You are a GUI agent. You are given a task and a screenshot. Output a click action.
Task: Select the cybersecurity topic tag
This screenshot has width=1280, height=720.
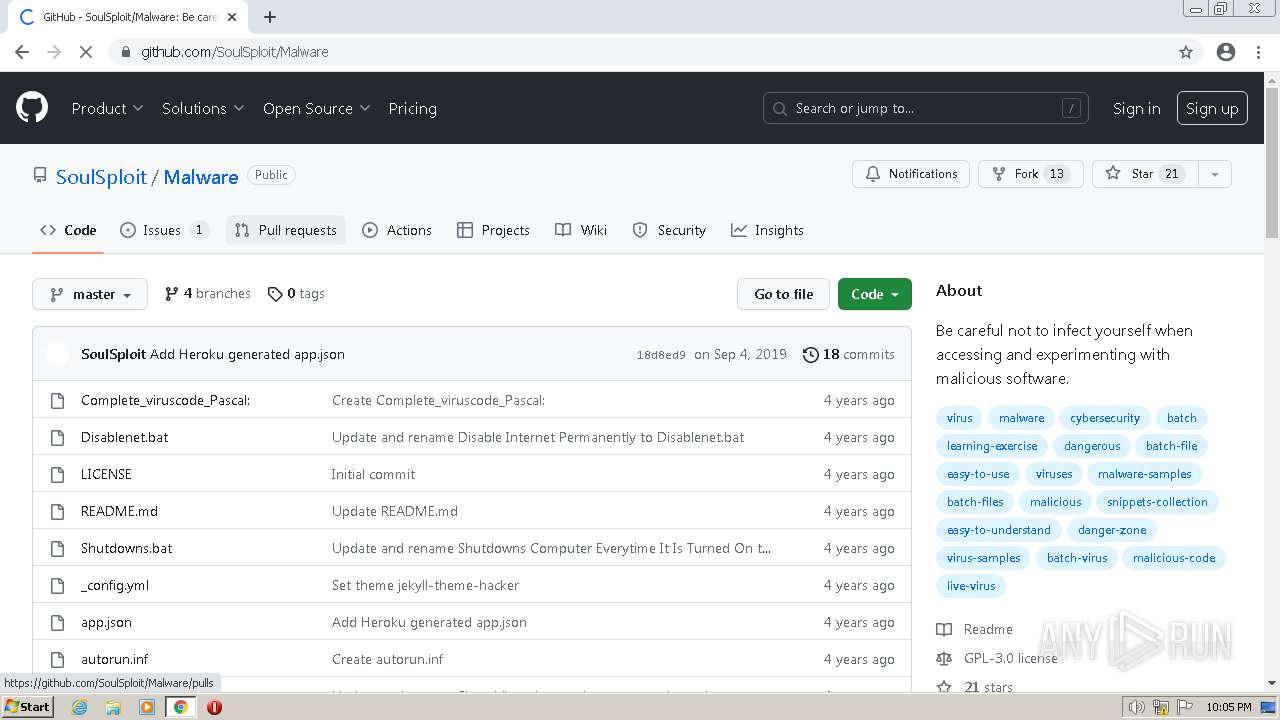(x=1105, y=418)
